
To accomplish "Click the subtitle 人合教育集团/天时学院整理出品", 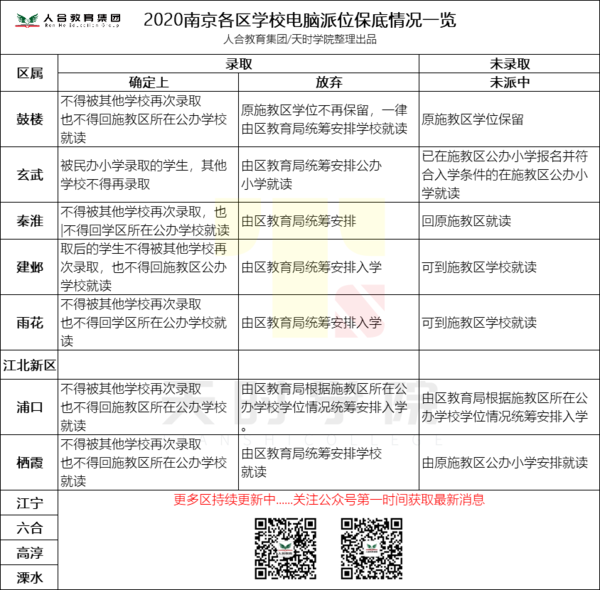I will click(300, 39).
